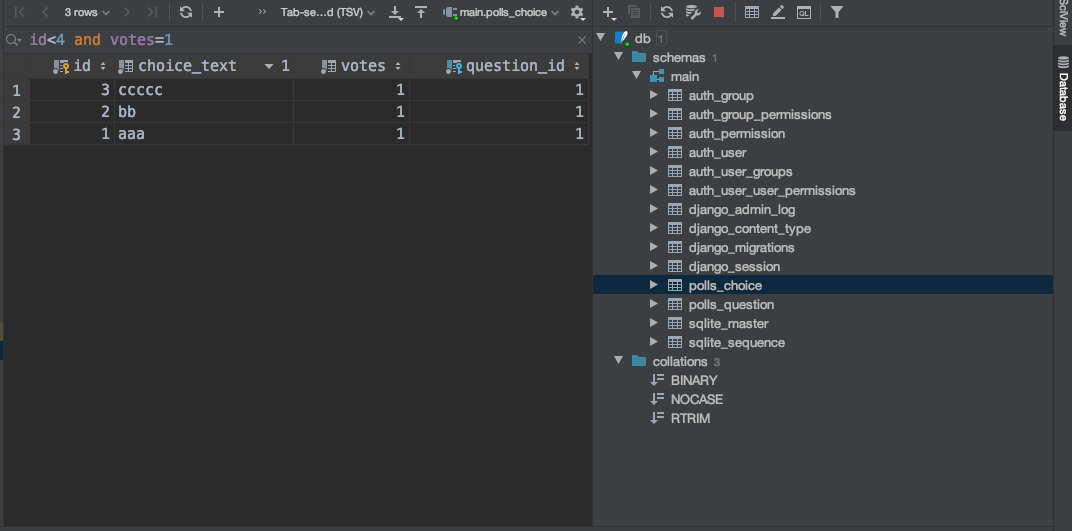The width and height of the screenshot is (1072, 531).
Task: Open the QL query console
Action: [x=804, y=12]
